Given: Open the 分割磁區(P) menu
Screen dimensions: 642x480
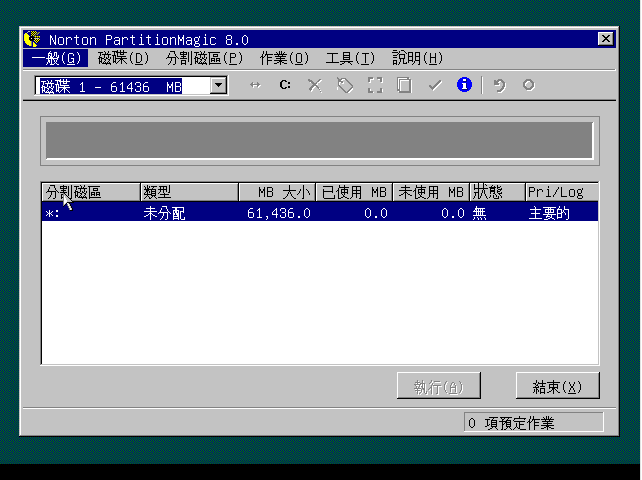Looking at the screenshot, I should click(204, 59).
